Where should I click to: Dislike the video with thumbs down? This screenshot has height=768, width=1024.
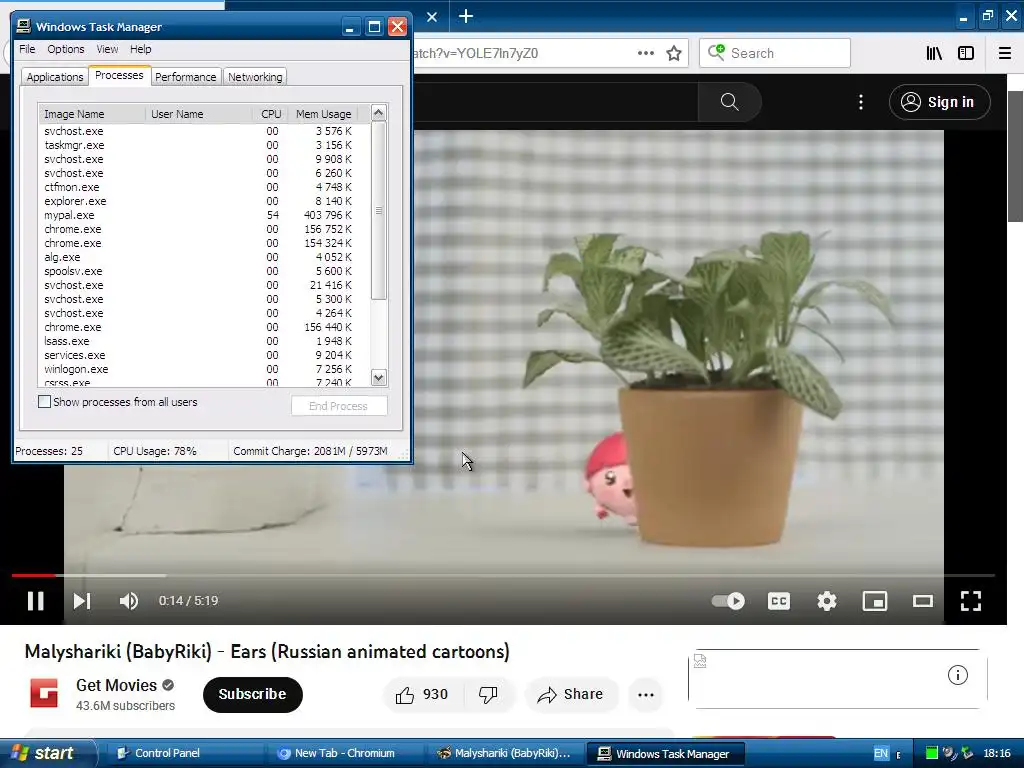[488, 695]
